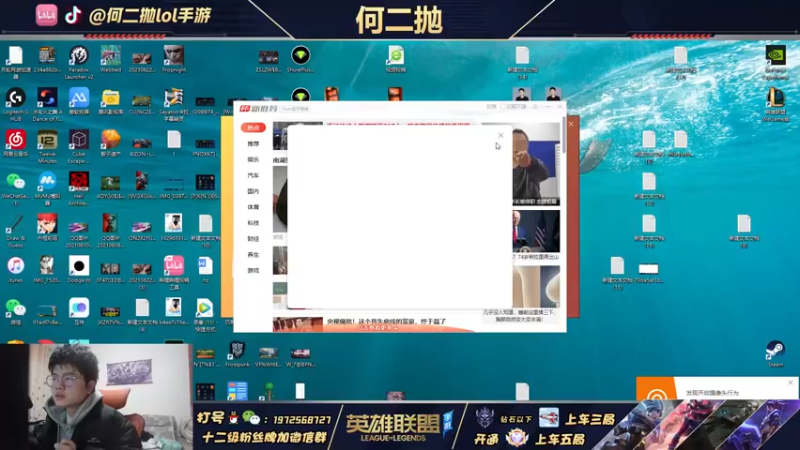Open the 骰子遗产 game icon
Image resolution: width=800 pixels, height=450 pixels.
110,139
